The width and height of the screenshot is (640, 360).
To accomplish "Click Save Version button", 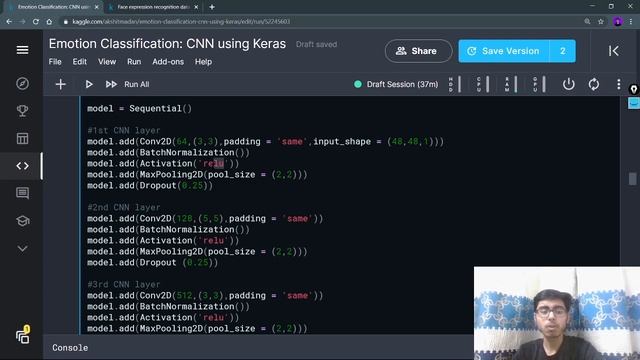I will point(504,51).
